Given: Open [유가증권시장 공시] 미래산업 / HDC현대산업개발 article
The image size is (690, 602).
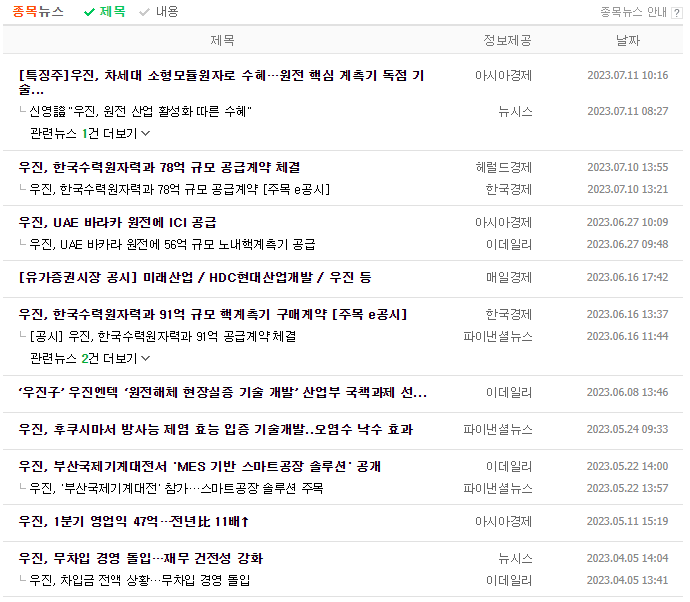Looking at the screenshot, I should point(195,277).
